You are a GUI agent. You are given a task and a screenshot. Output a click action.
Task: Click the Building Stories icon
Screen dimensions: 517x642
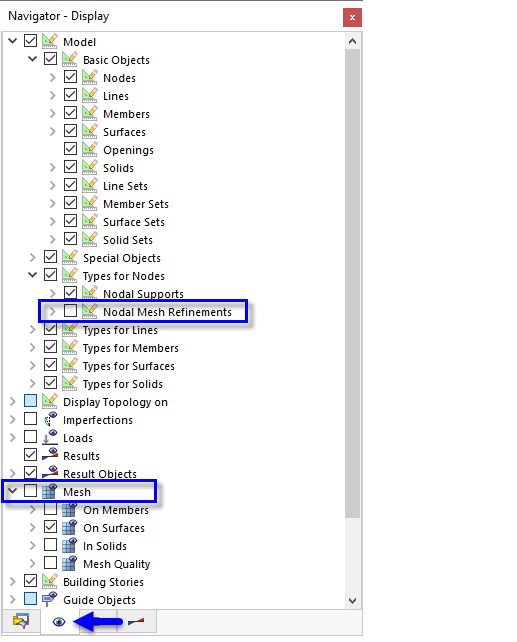(50, 581)
